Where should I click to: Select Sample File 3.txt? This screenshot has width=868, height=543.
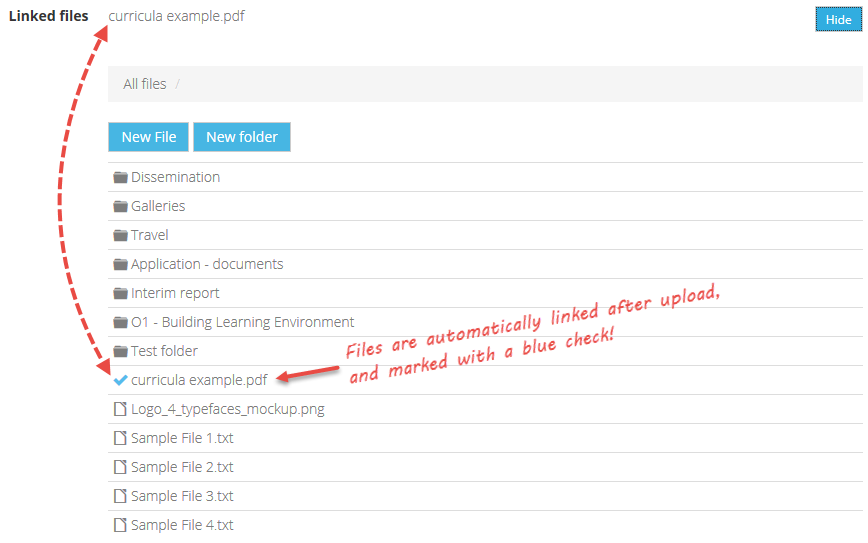182,496
